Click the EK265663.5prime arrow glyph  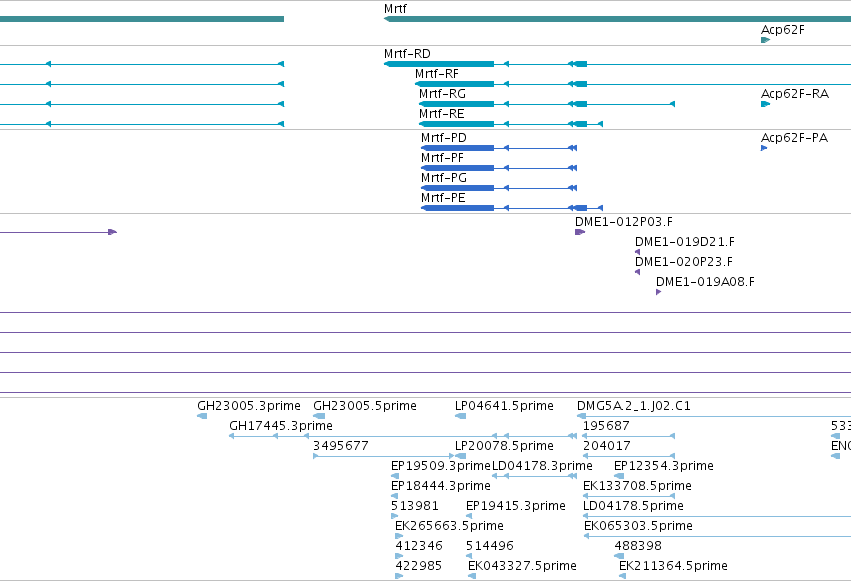(x=399, y=536)
